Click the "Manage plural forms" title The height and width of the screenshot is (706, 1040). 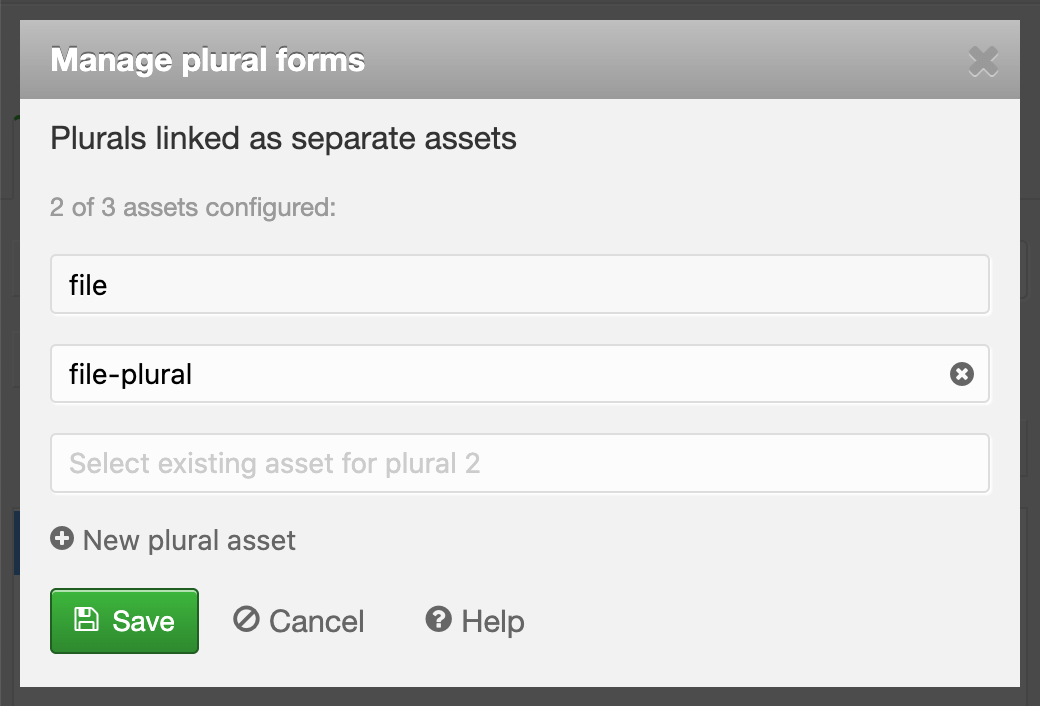click(x=207, y=60)
